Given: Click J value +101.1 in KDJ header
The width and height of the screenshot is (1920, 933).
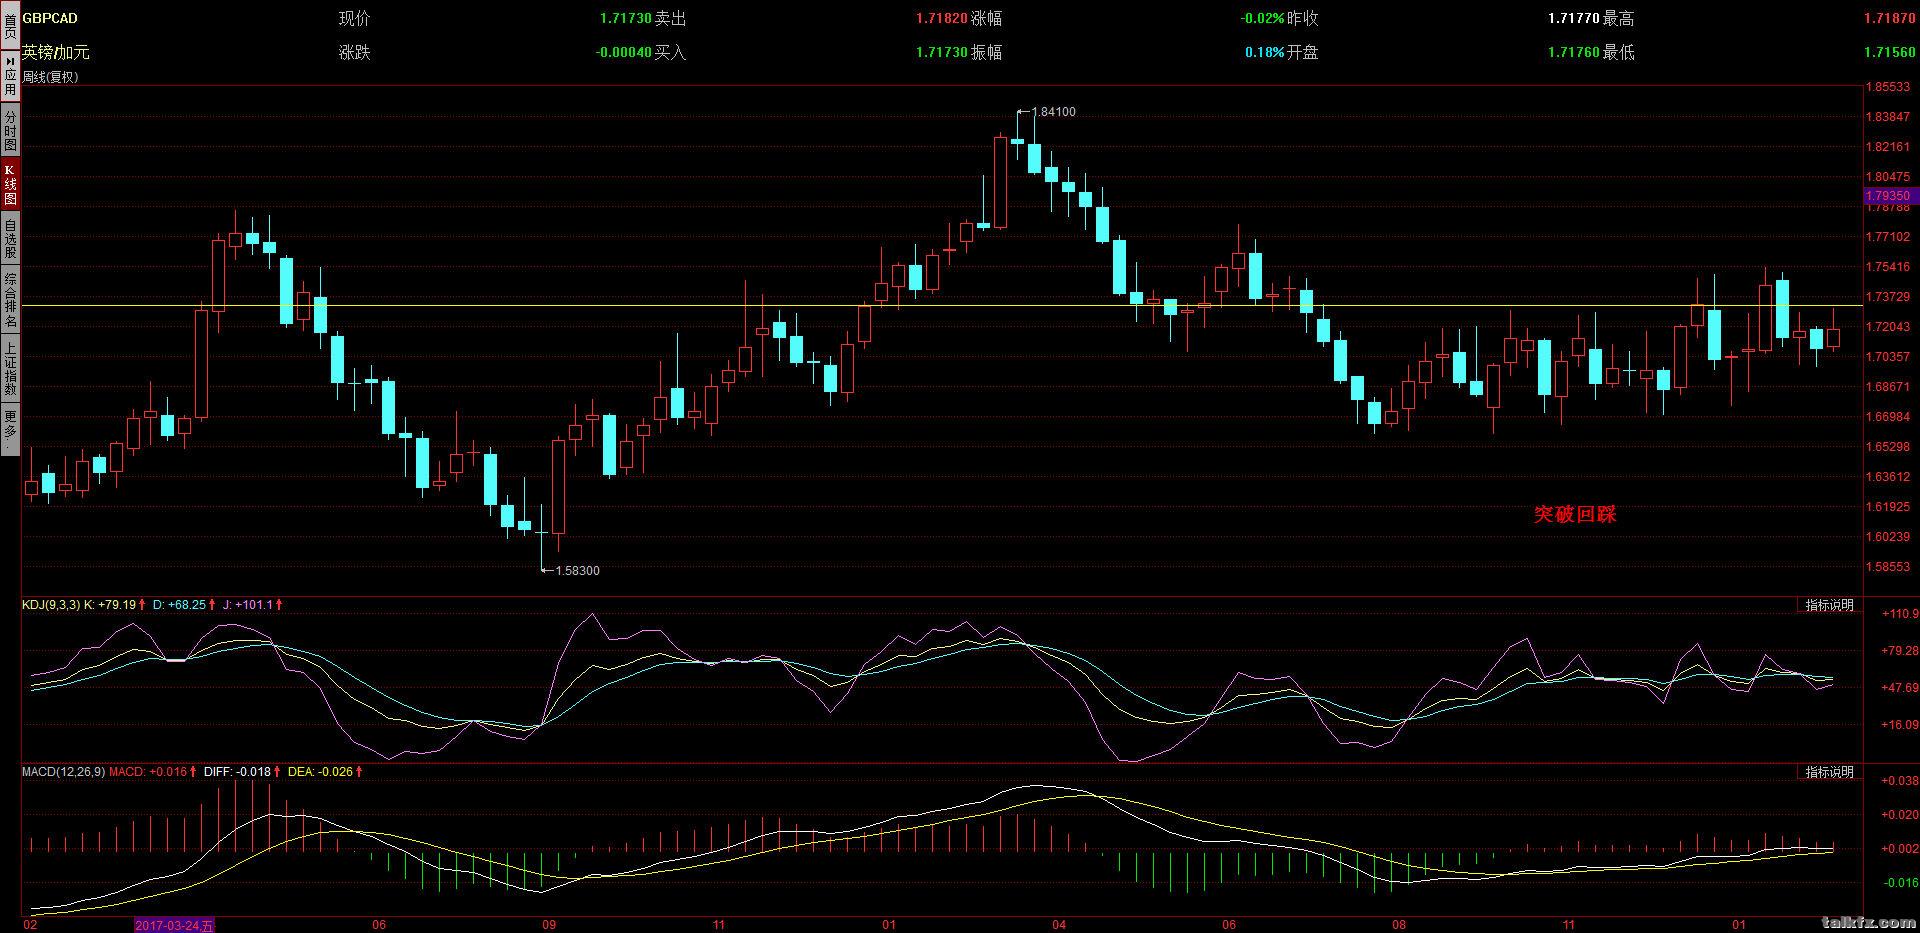Looking at the screenshot, I should [254, 605].
